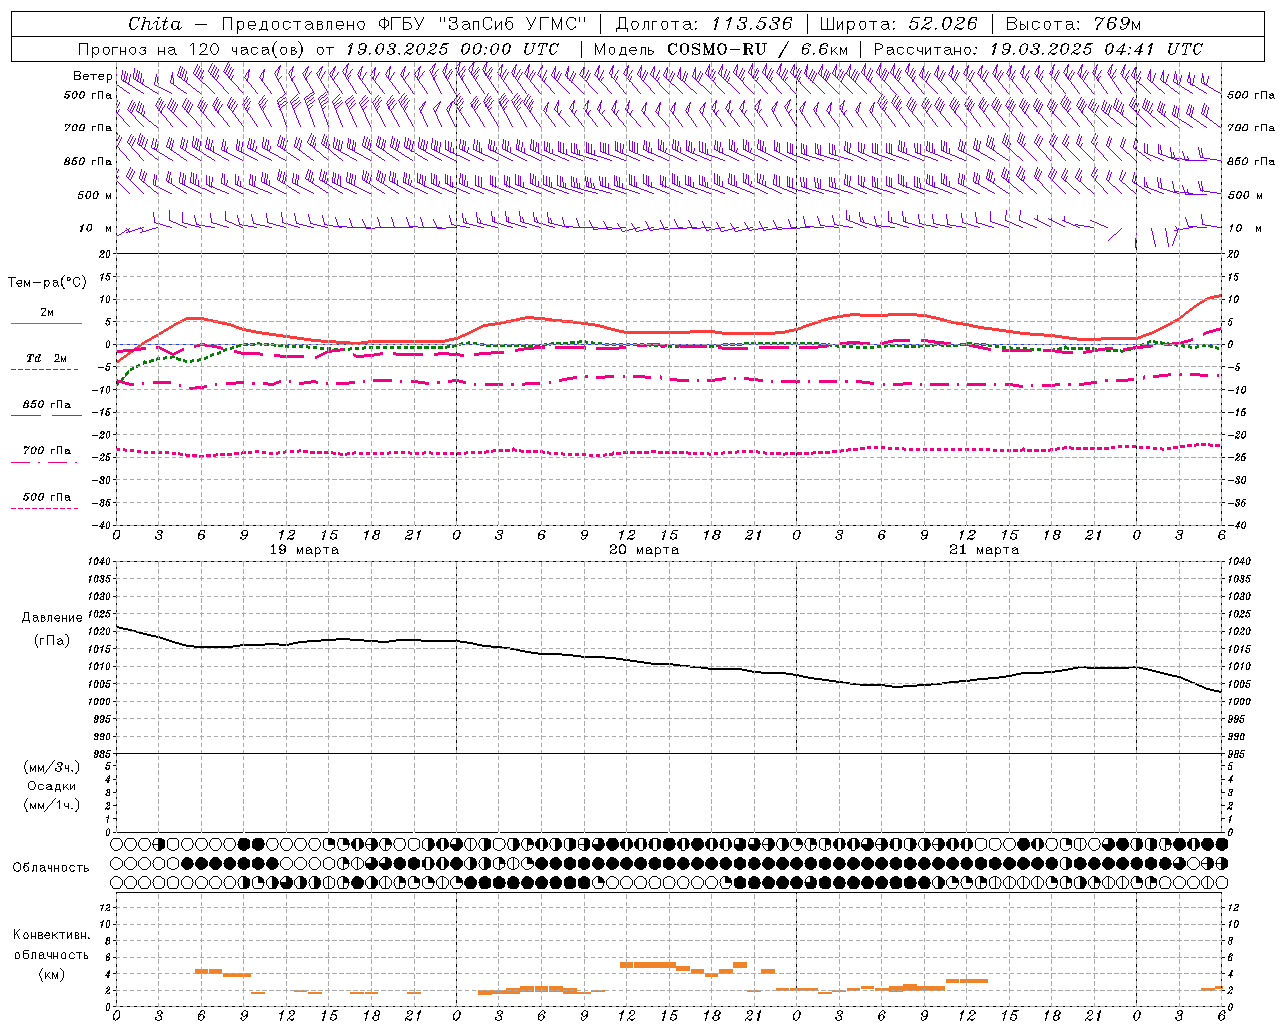The height and width of the screenshot is (1024, 1280).
Task: Click the provider text ФГБУ "ЗапСиб УГМС"
Action: coord(483,24)
